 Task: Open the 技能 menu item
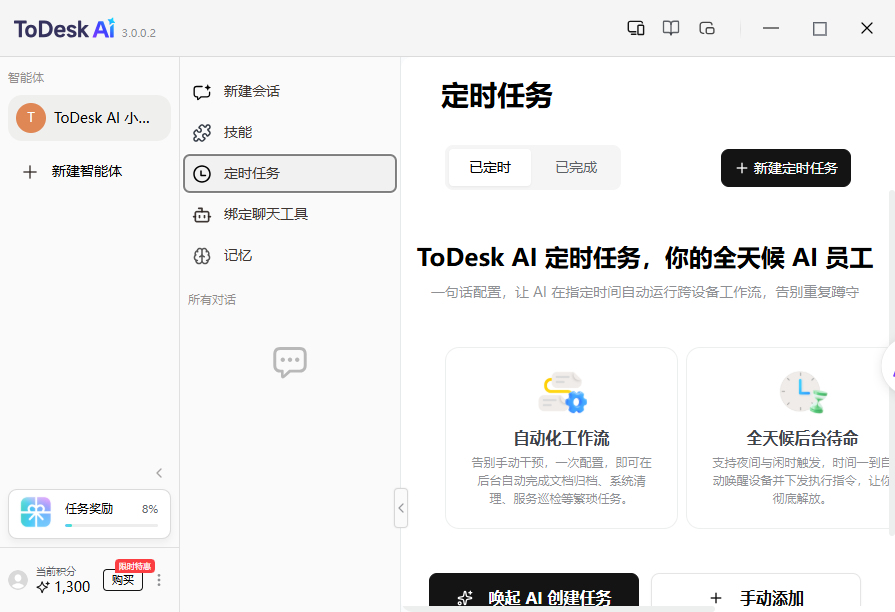pos(290,132)
